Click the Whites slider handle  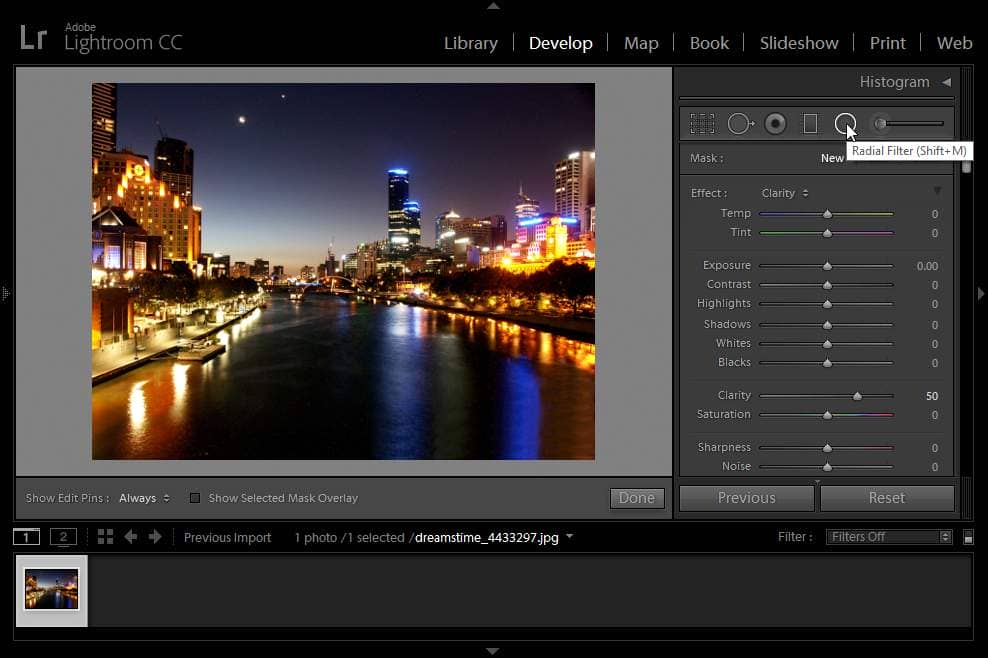[x=827, y=344]
